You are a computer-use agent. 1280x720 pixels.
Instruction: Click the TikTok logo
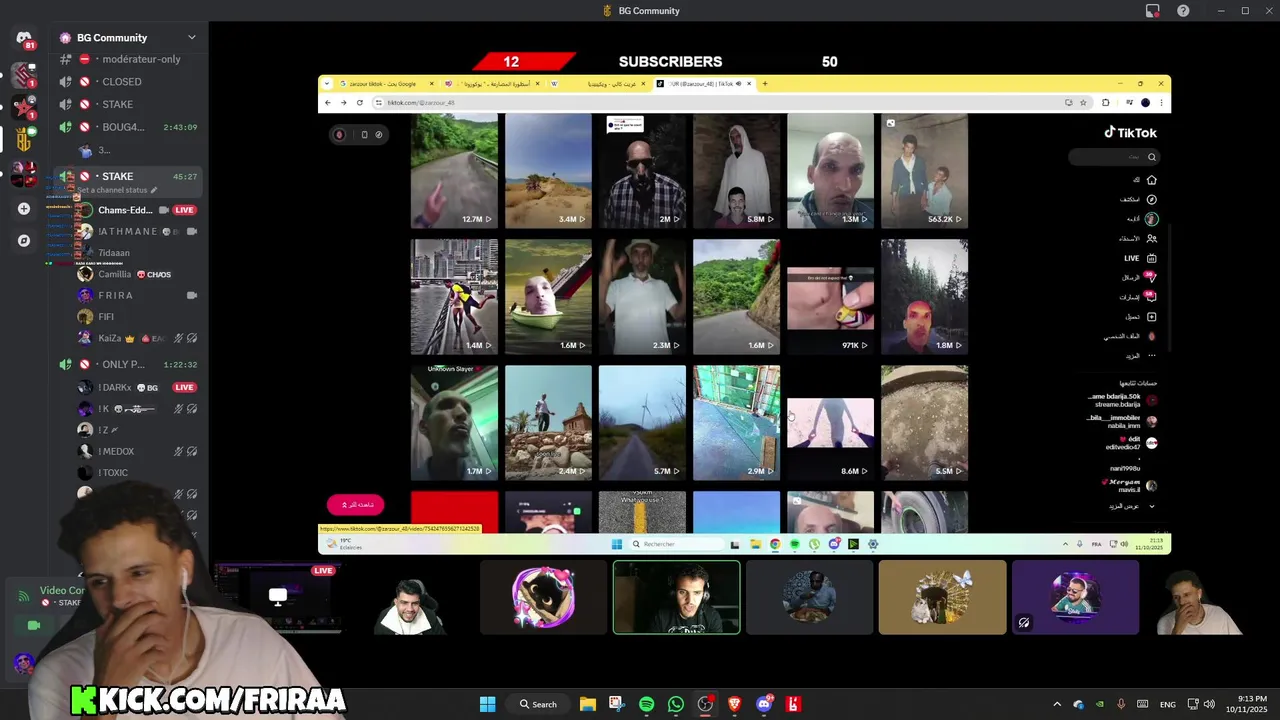[1130, 132]
